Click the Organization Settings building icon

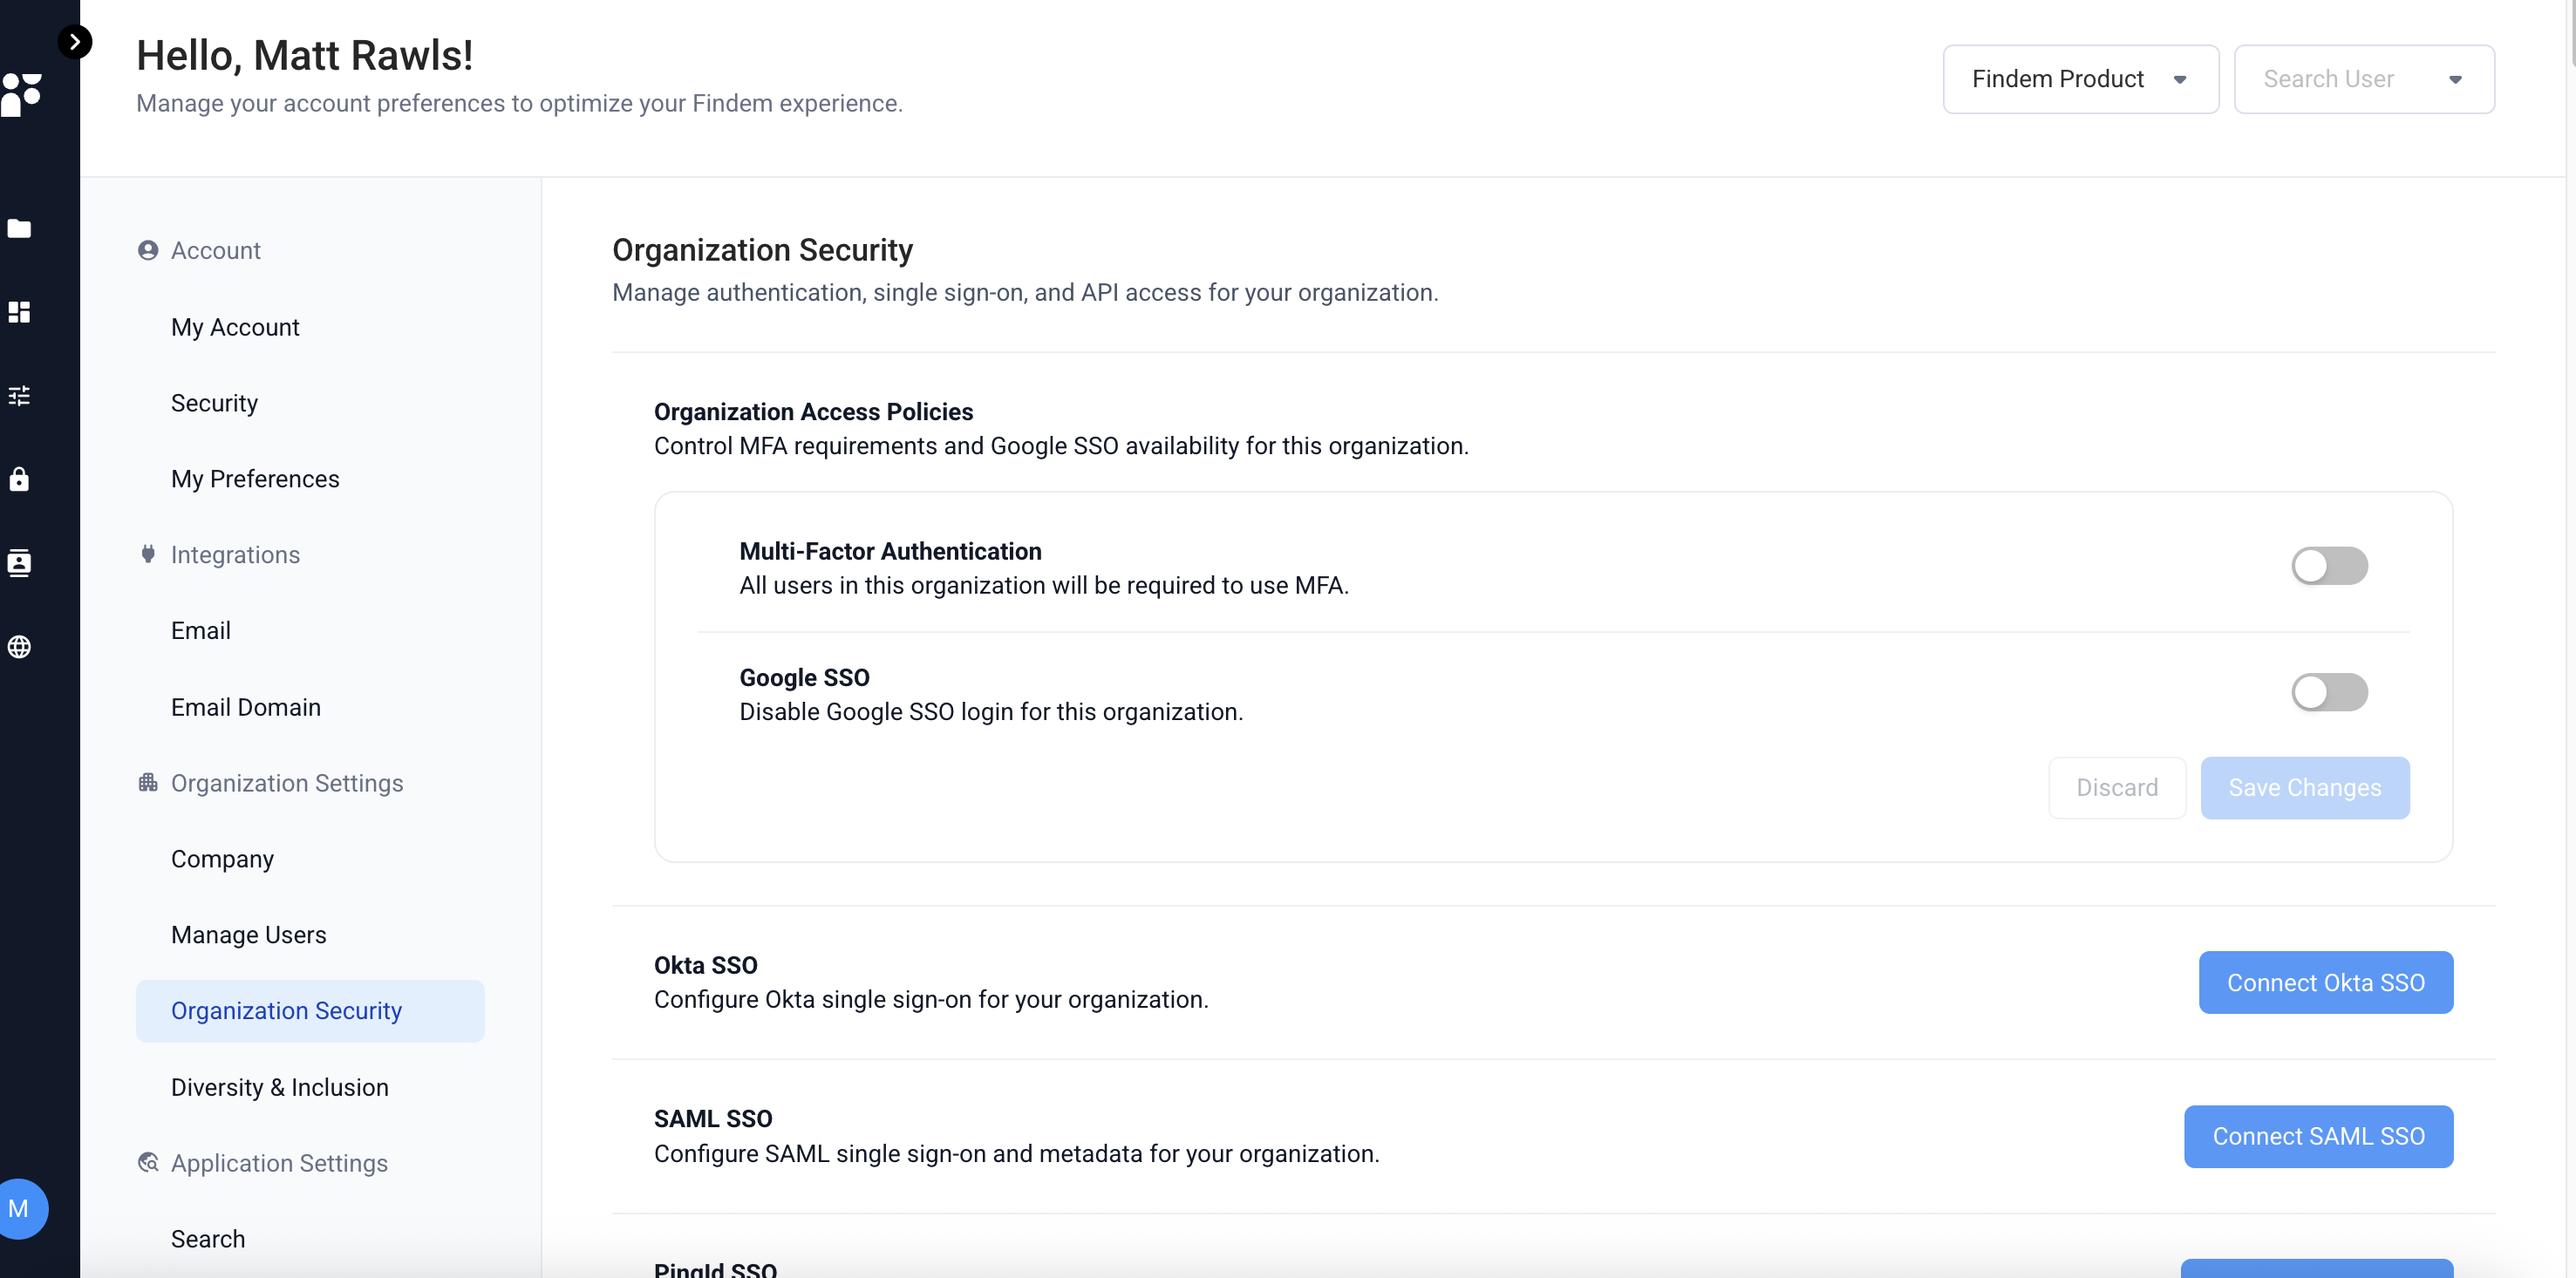click(x=148, y=782)
